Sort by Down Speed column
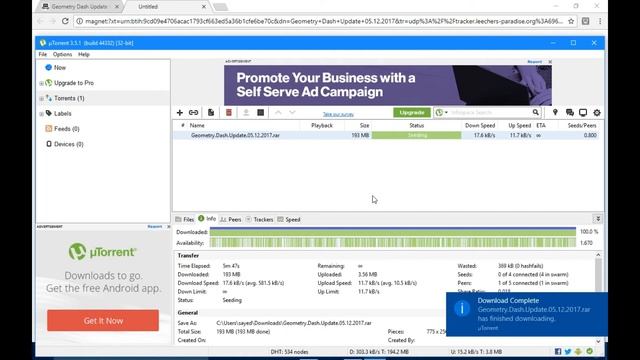This screenshot has height=360, width=640. click(480, 125)
